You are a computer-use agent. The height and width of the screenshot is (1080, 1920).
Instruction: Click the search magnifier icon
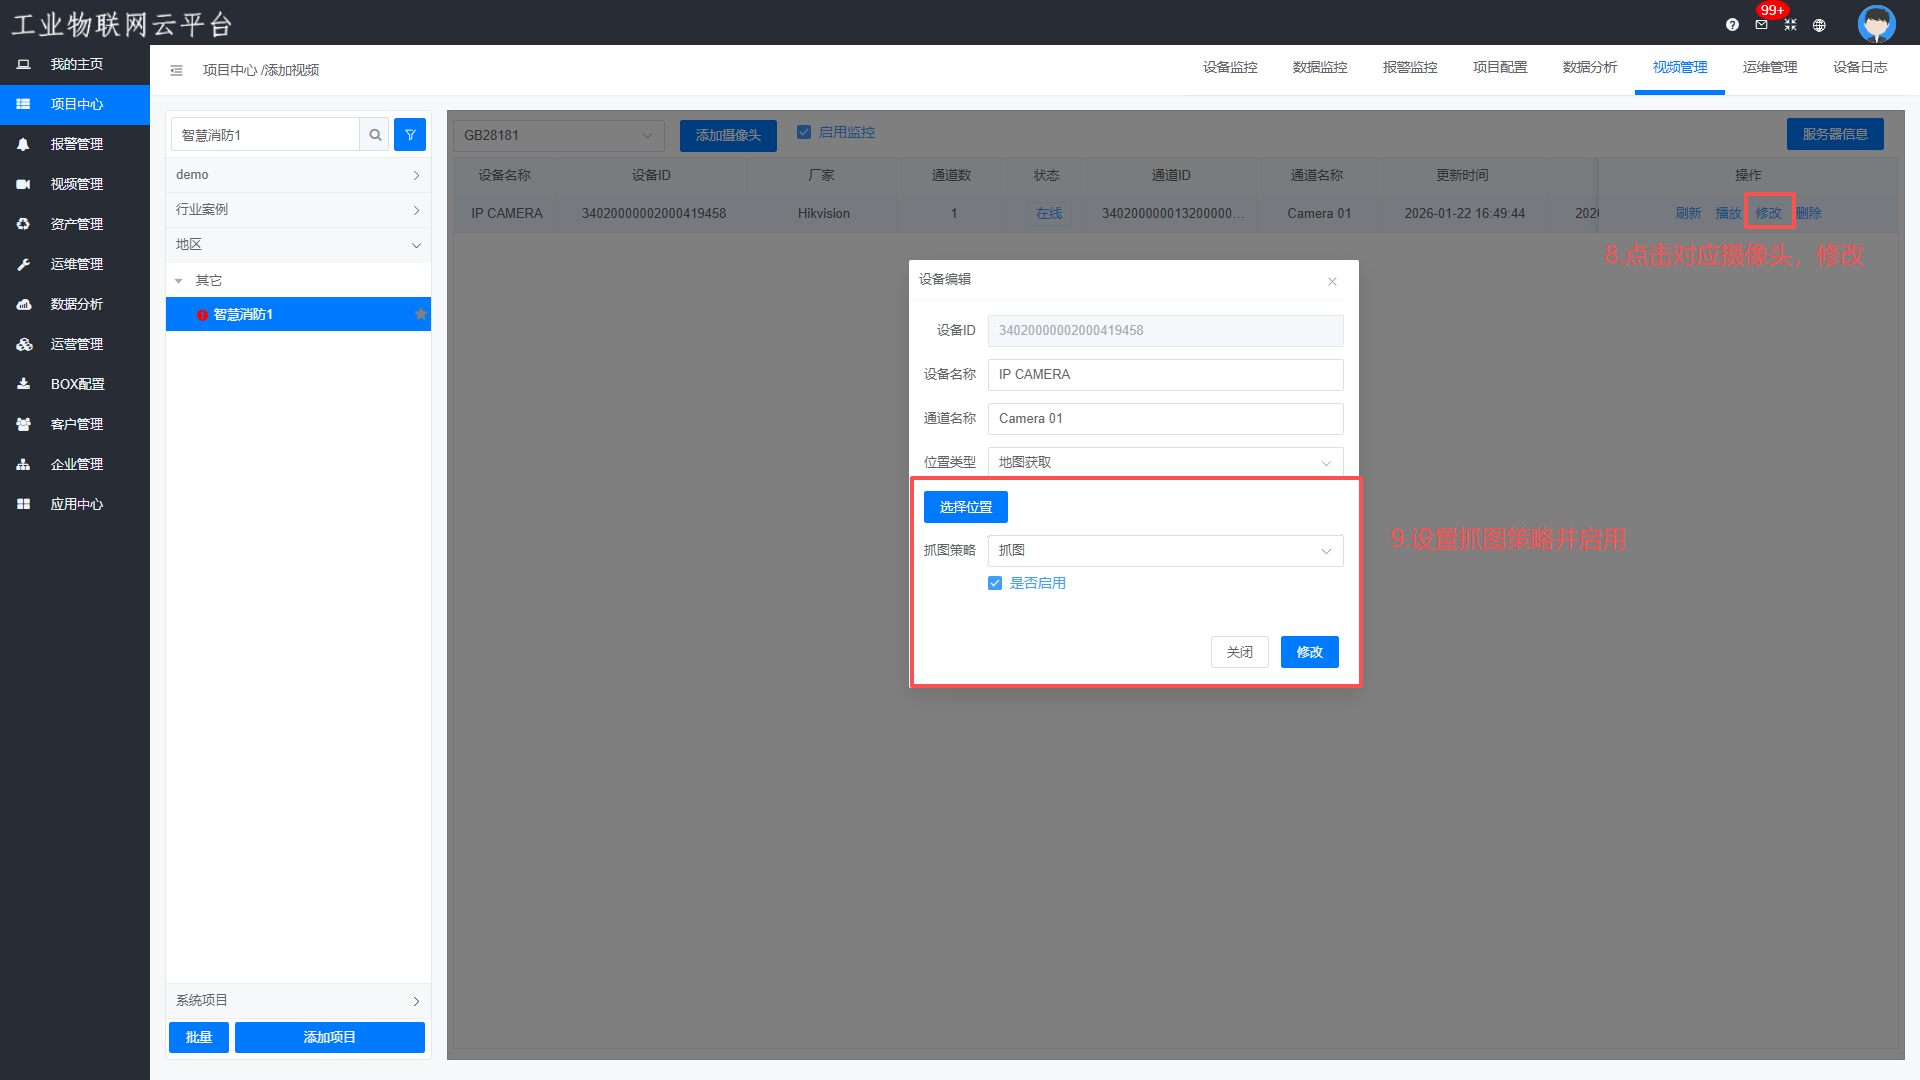point(375,135)
